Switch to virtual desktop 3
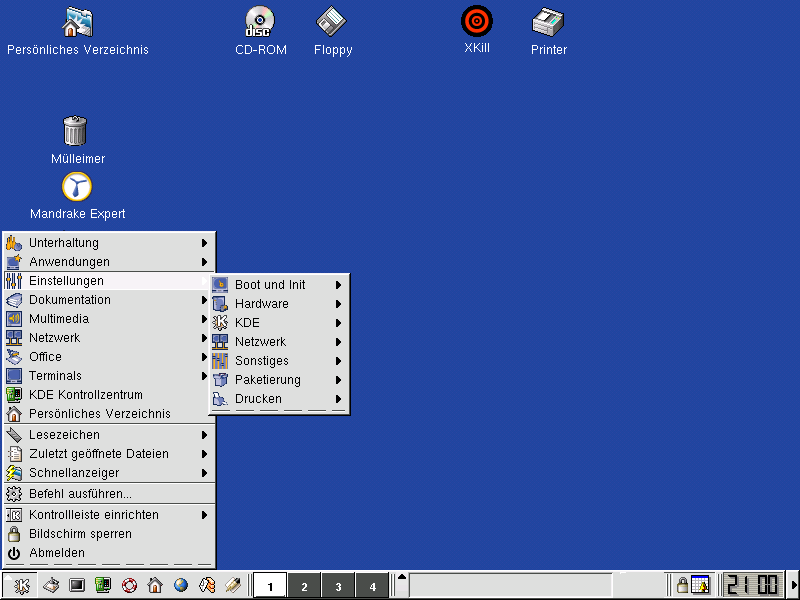The height and width of the screenshot is (600, 800). click(x=338, y=585)
